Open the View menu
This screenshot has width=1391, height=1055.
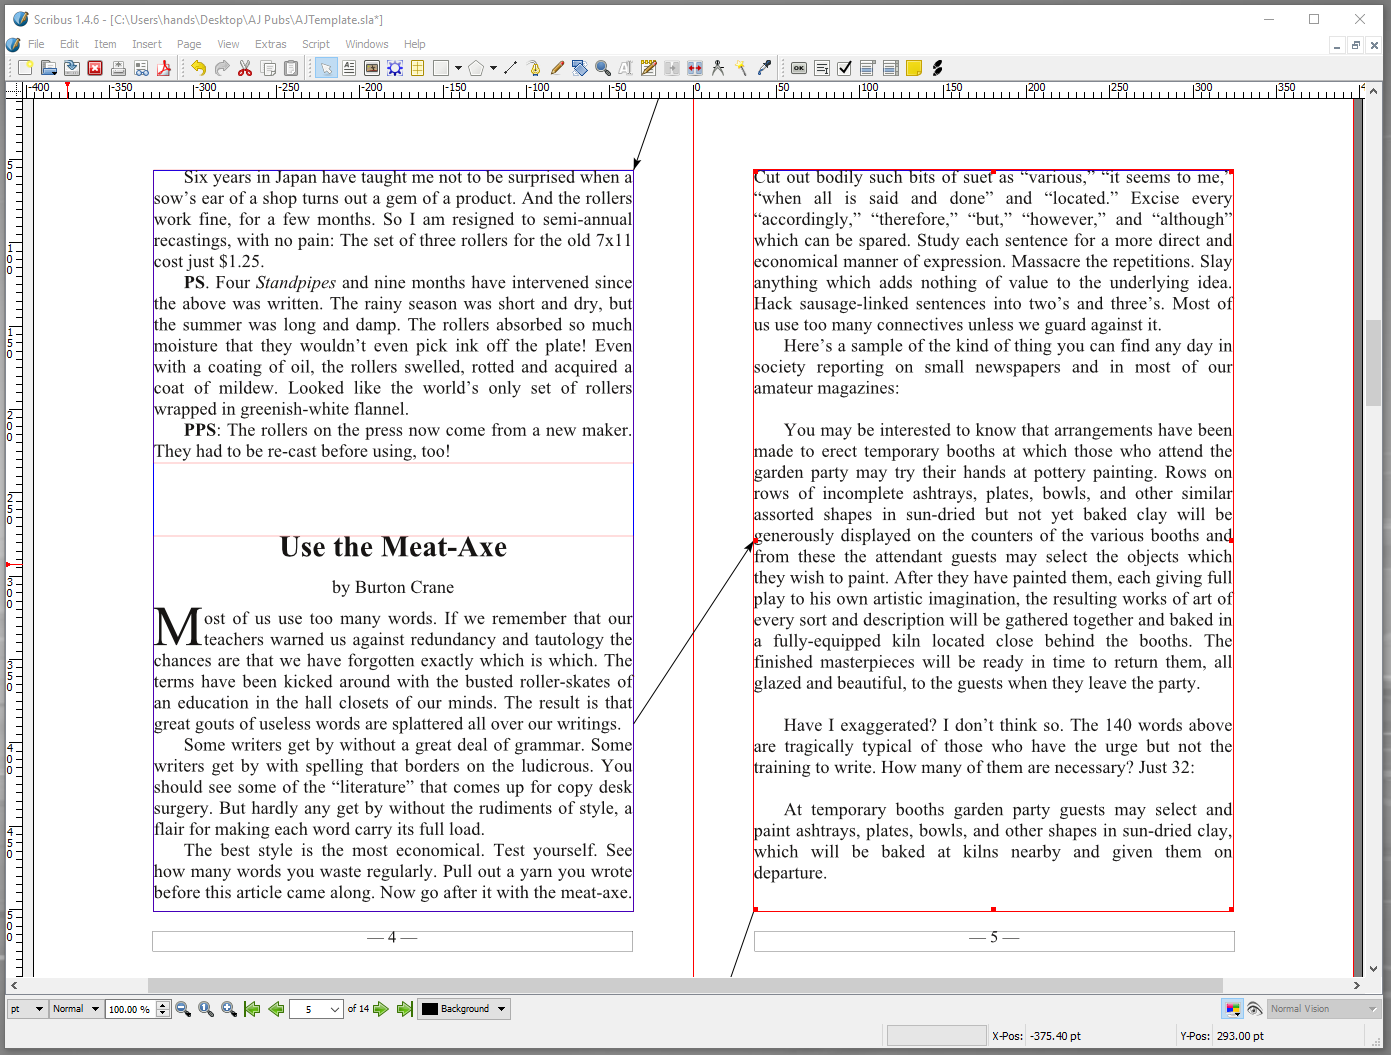228,44
